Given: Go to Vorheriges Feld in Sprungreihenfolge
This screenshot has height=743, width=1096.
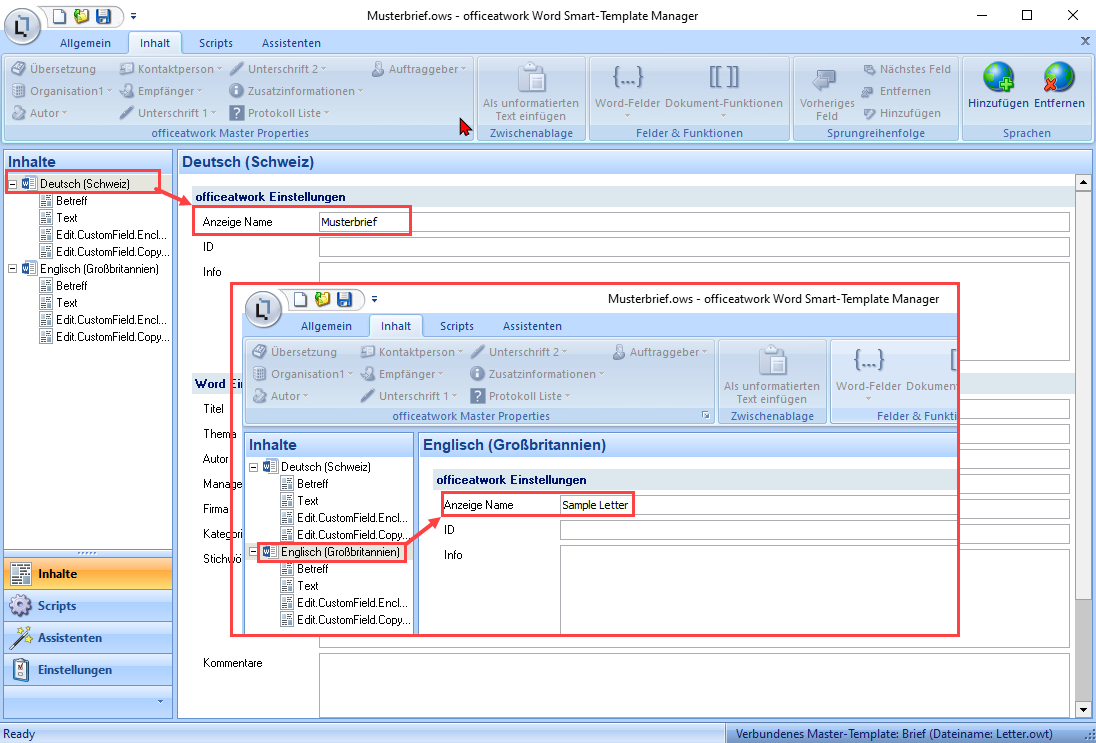Looking at the screenshot, I should tap(827, 94).
